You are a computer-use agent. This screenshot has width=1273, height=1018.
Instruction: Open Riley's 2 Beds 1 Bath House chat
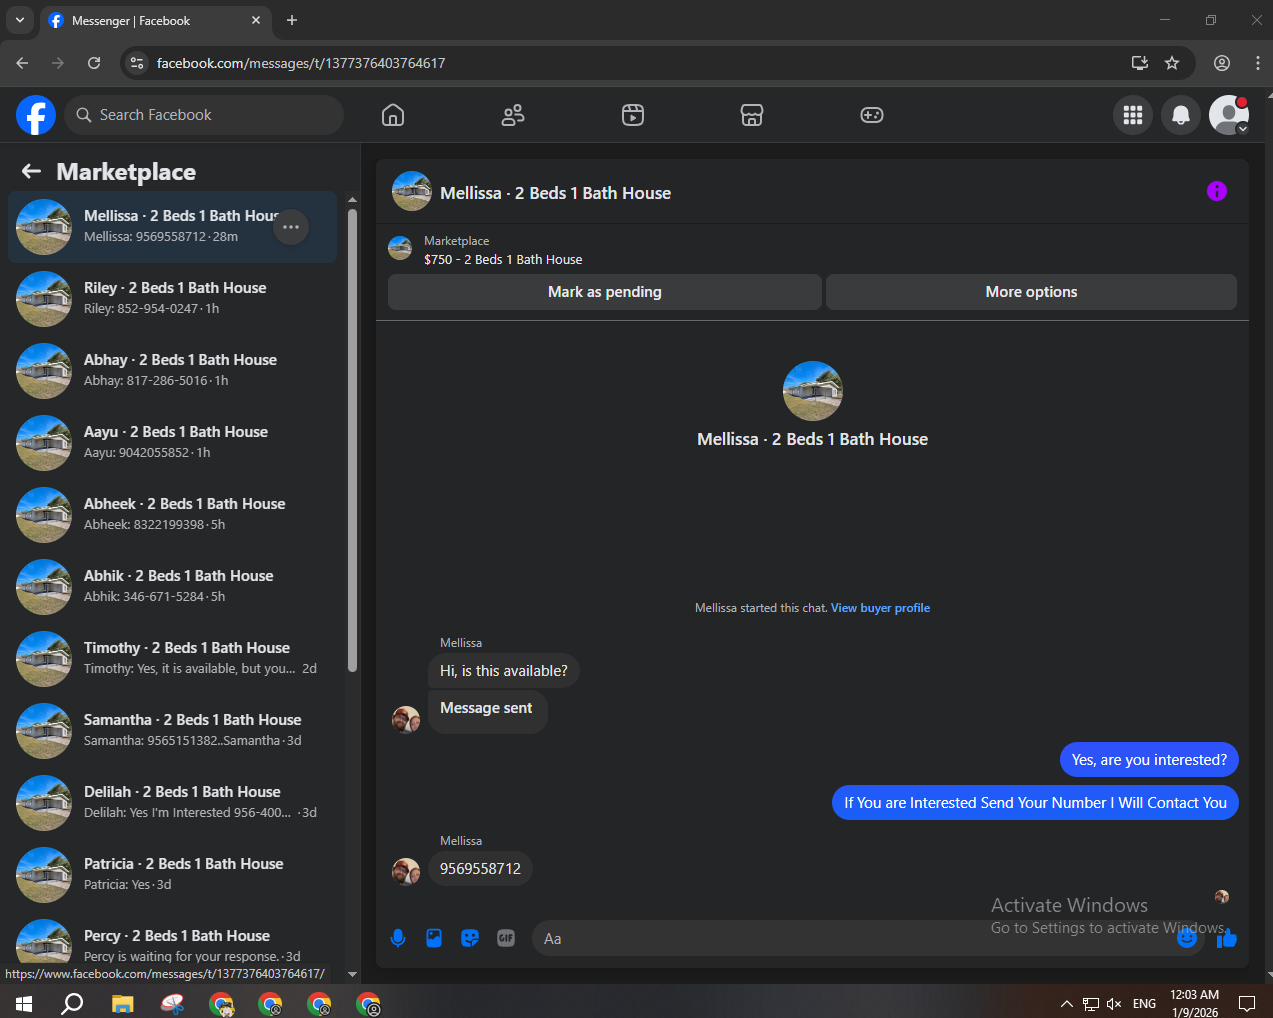click(172, 299)
